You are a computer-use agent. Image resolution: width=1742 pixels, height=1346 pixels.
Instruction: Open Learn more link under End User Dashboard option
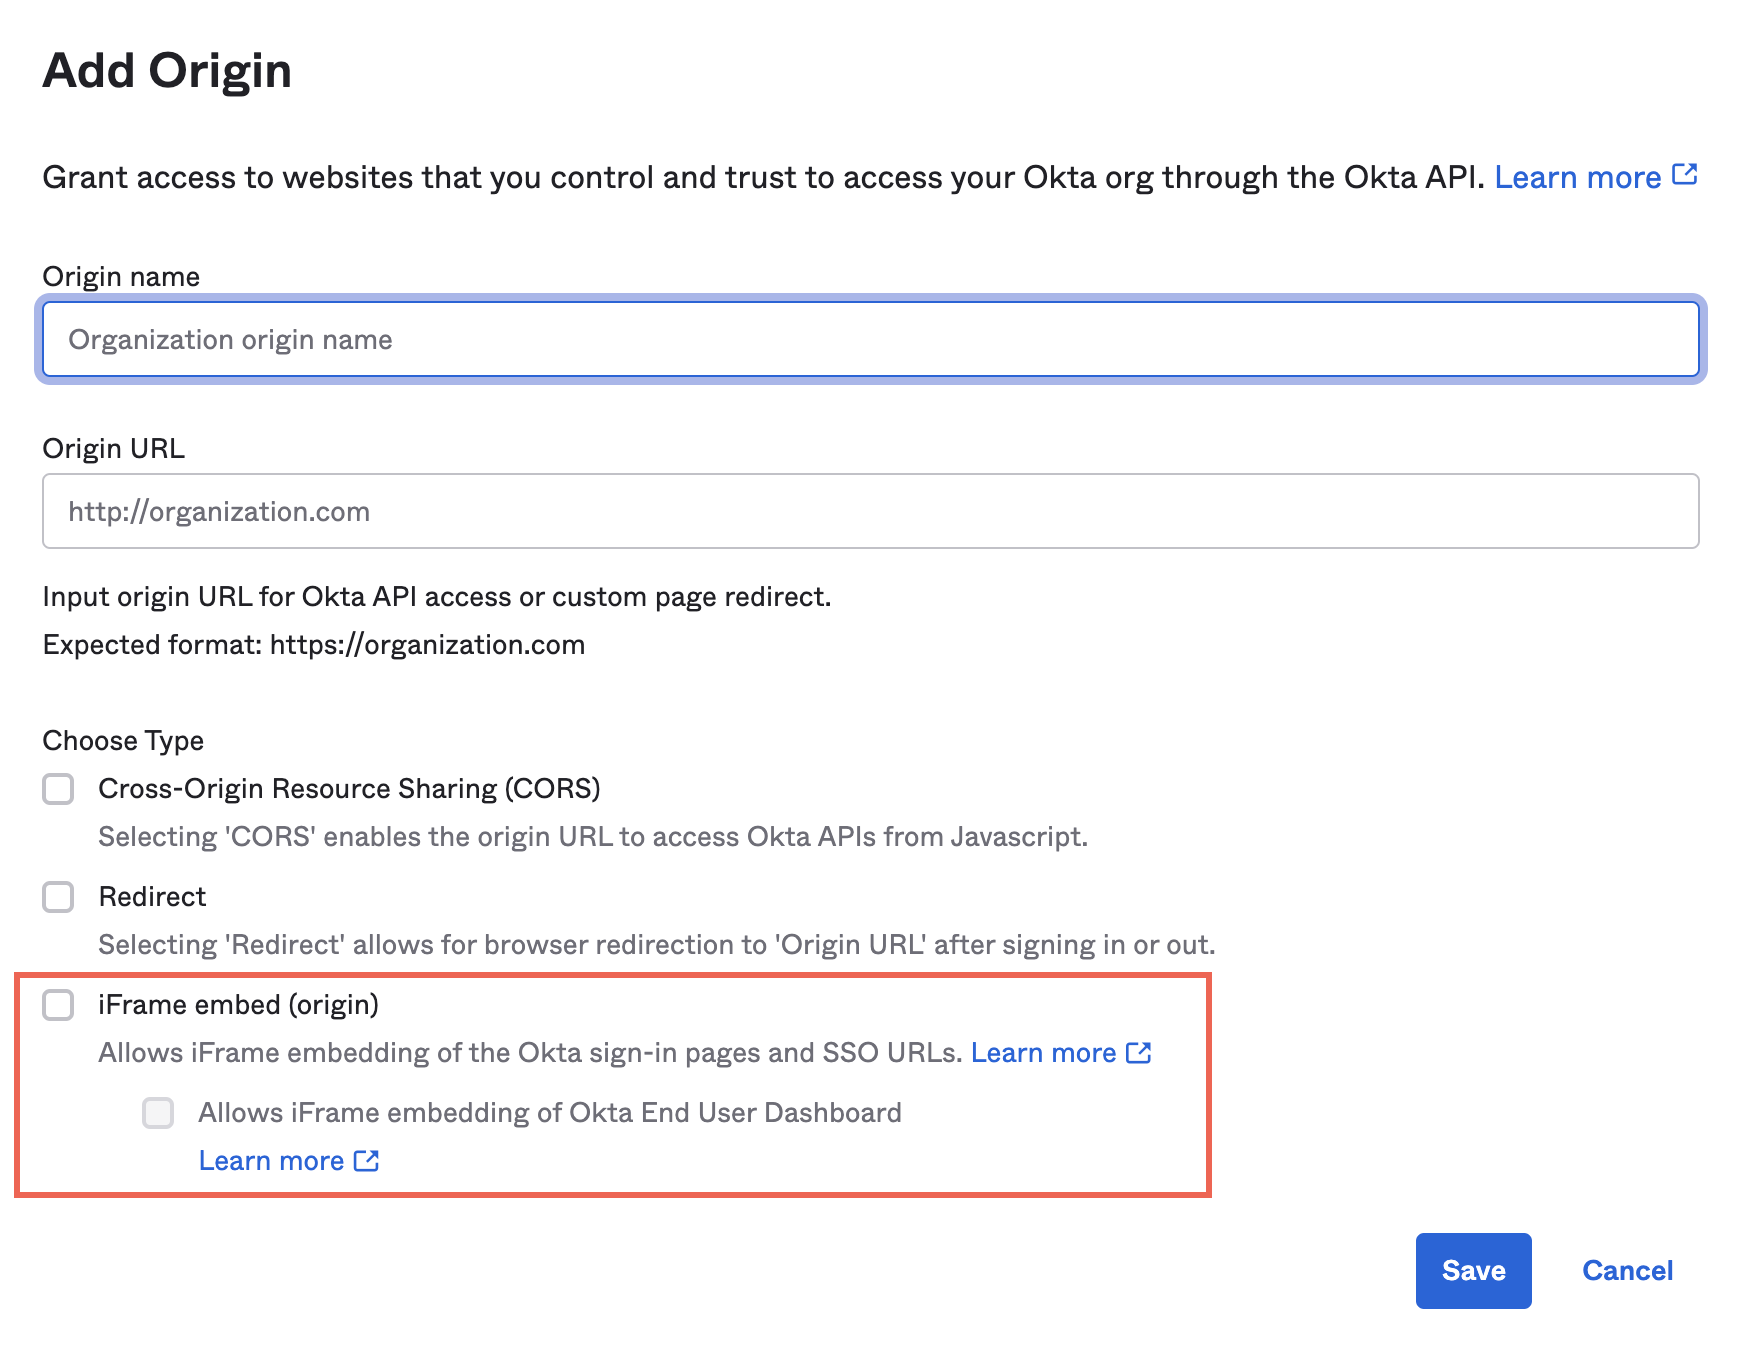271,1161
